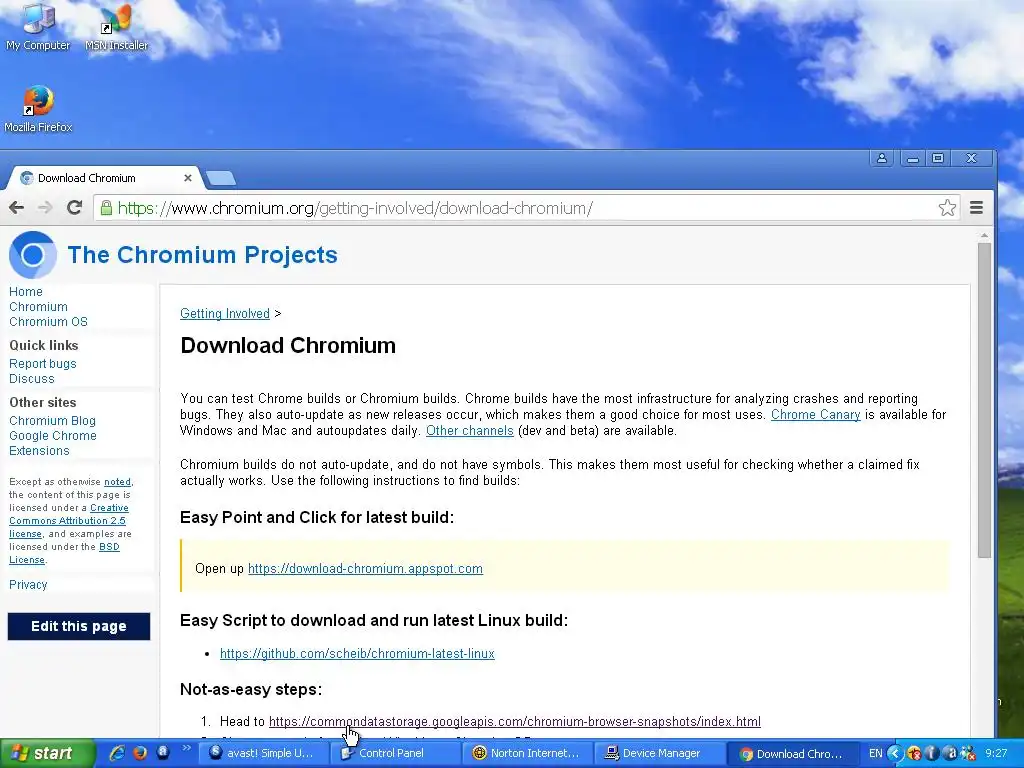
Task: Click the Chromium Projects logo
Action: pos(32,255)
